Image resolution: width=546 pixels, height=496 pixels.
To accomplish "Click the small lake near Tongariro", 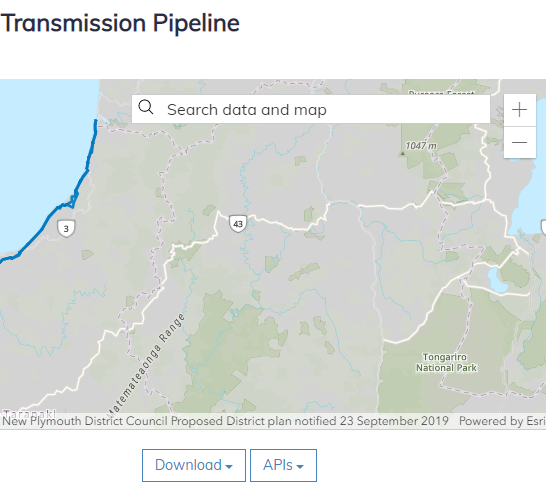I will 497,280.
